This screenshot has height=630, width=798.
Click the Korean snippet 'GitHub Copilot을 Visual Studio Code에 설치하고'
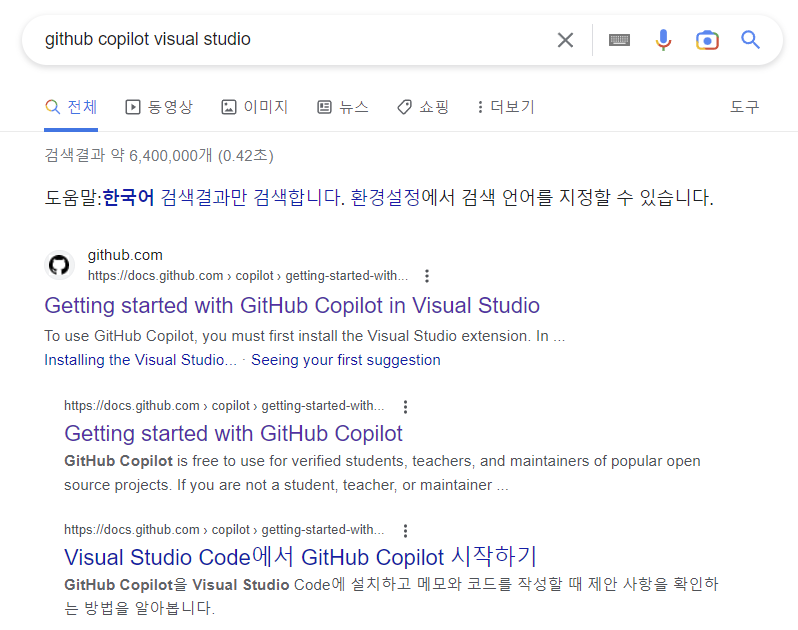pos(238,585)
